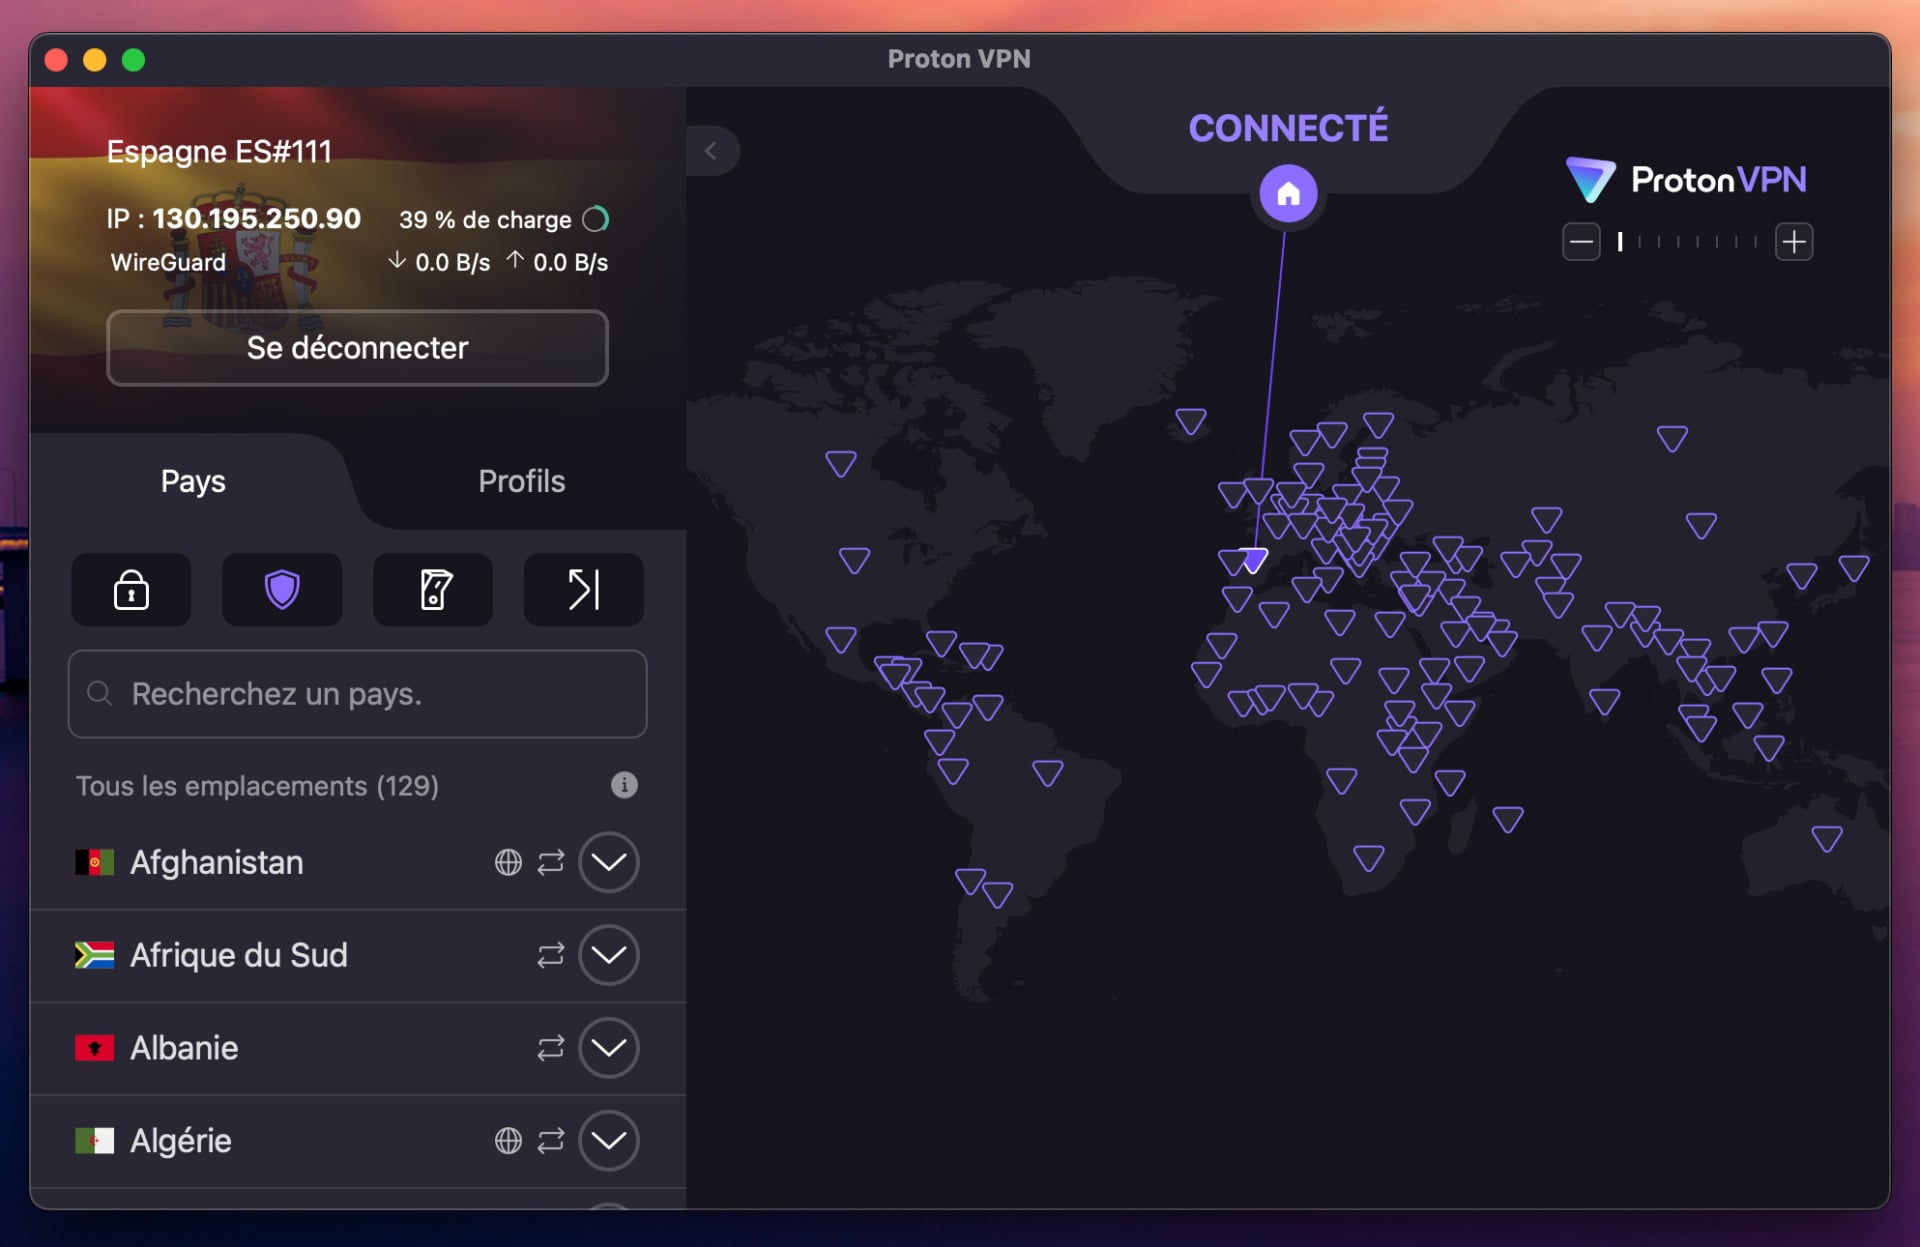The height and width of the screenshot is (1247, 1920).
Task: Select the Pays tab
Action: 192,481
